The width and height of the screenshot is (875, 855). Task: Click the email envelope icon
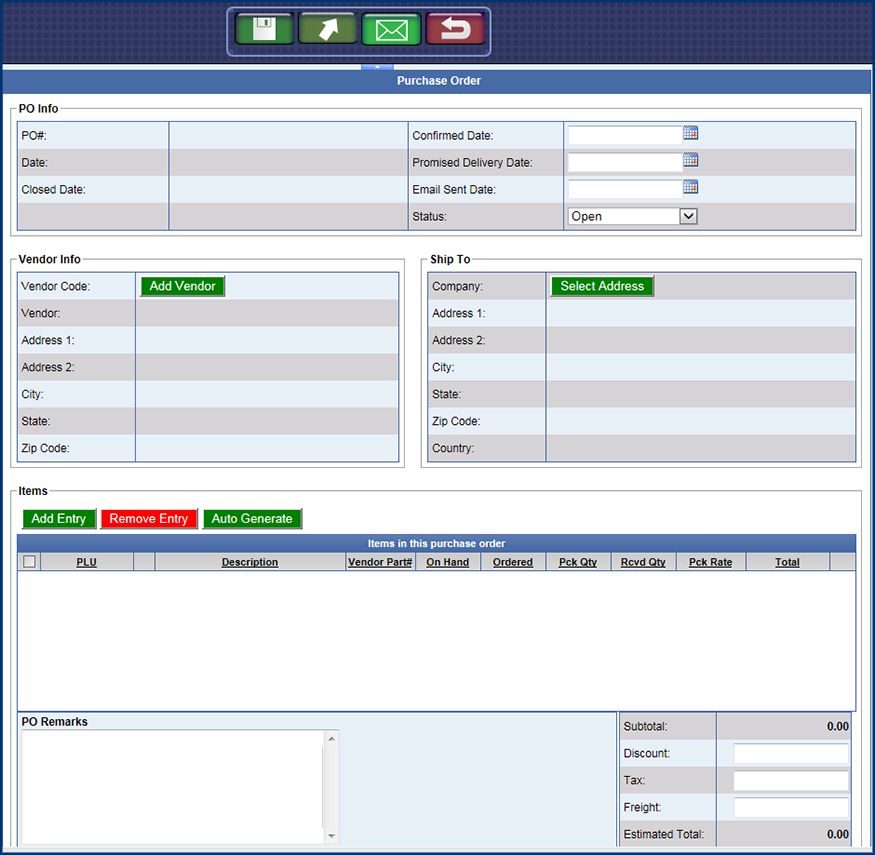tap(391, 29)
